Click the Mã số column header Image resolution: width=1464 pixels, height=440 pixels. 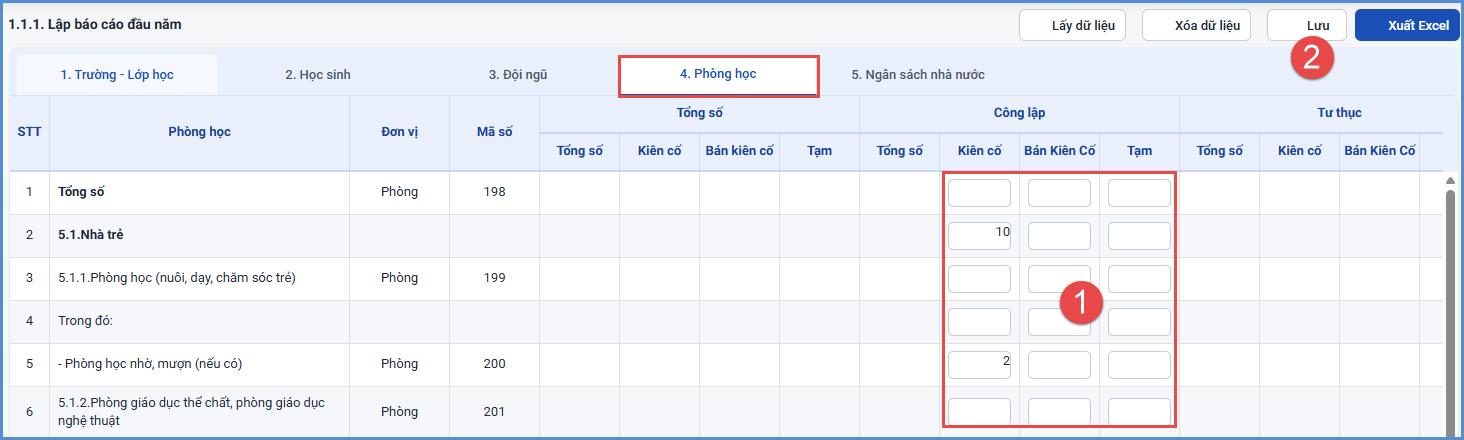point(495,132)
